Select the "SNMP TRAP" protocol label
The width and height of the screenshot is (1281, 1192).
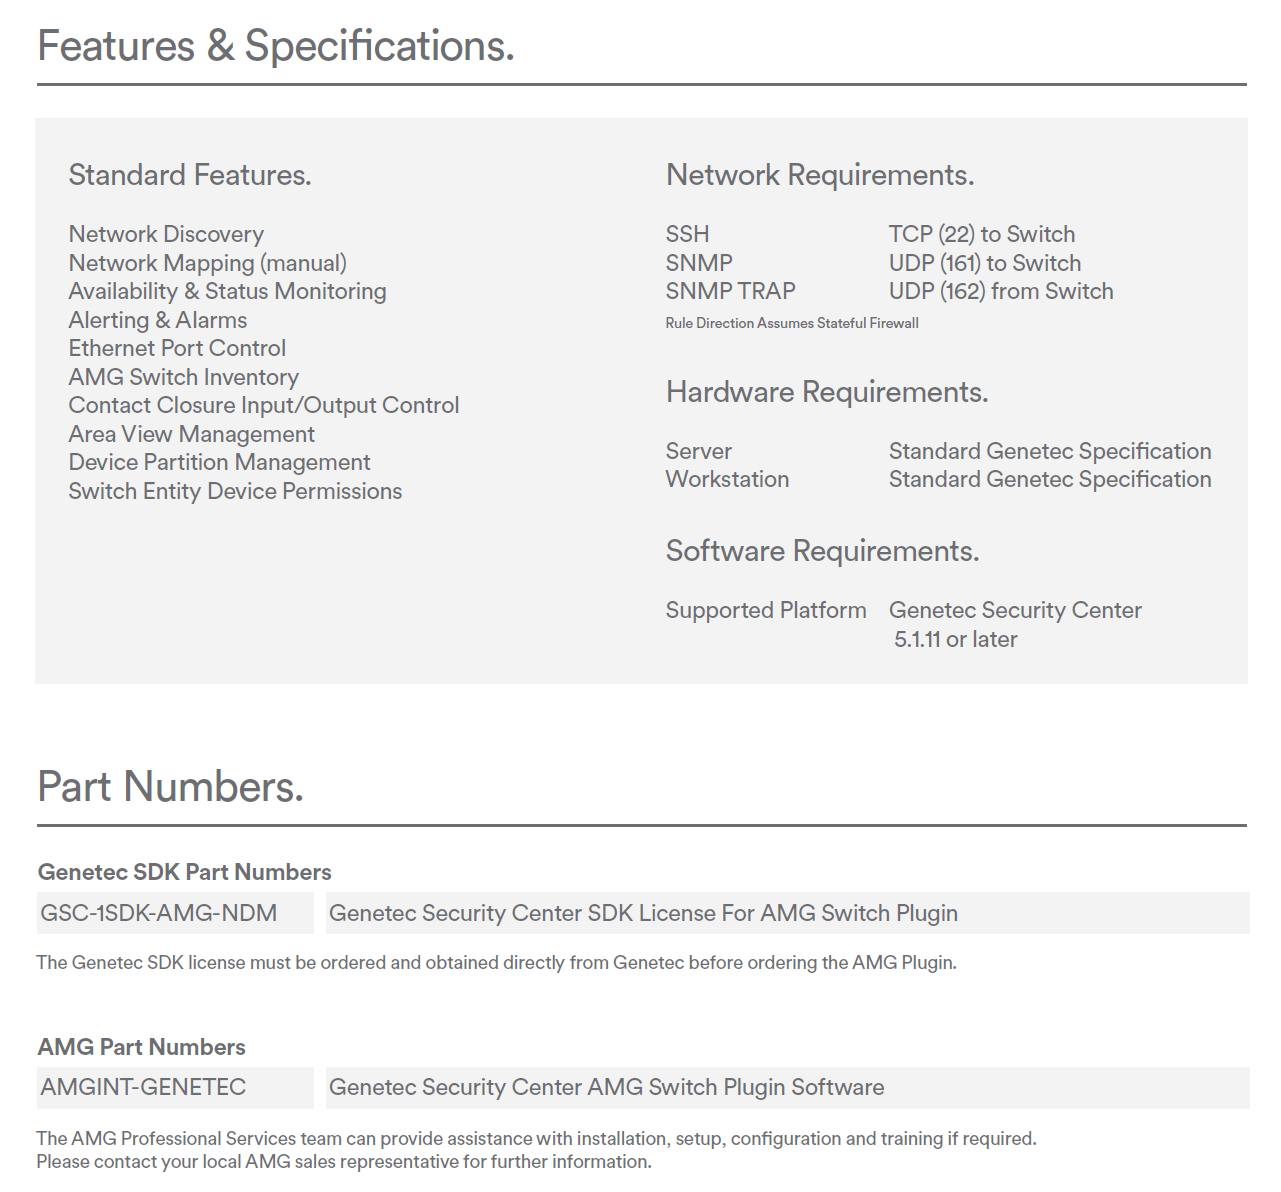(731, 291)
